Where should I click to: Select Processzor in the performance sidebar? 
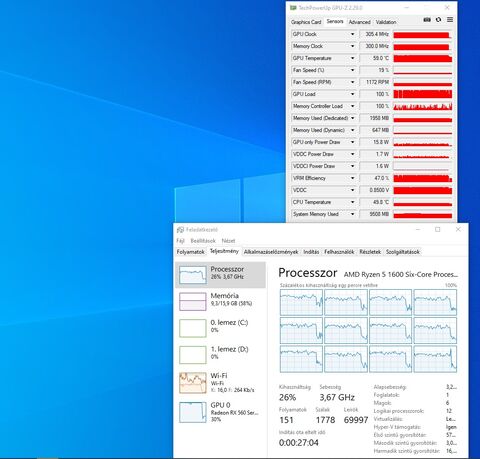(x=220, y=275)
